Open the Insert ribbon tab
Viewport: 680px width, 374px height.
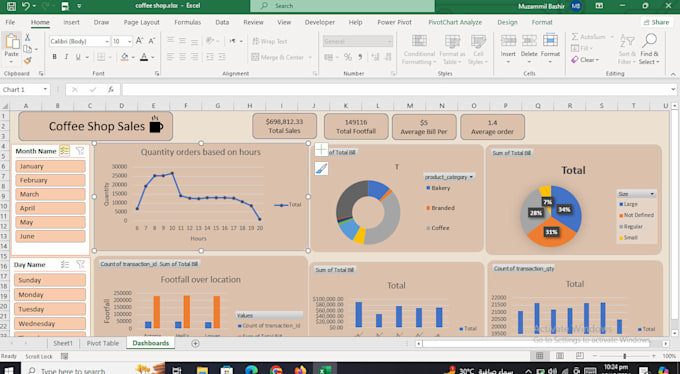click(71, 22)
